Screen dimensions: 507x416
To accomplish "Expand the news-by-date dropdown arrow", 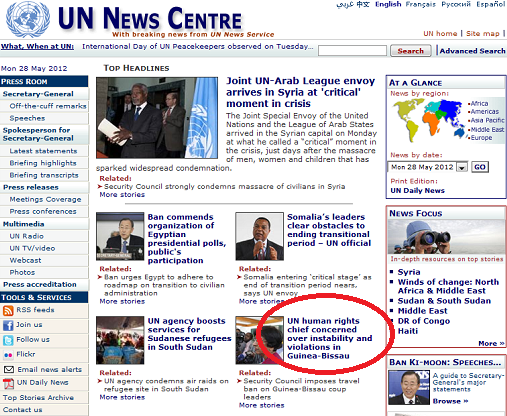I will (x=462, y=167).
